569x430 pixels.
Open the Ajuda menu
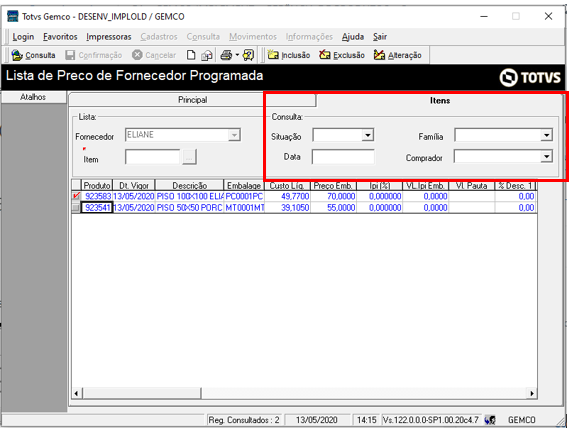(353, 37)
